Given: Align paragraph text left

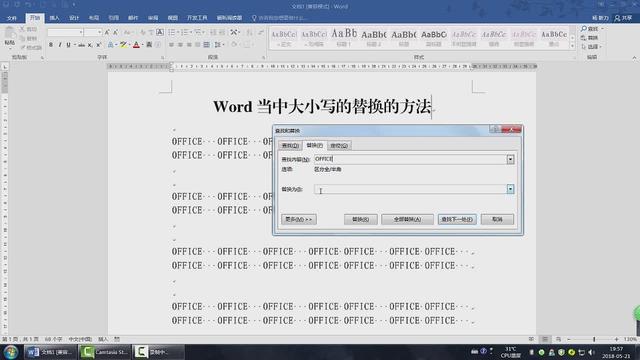Looking at the screenshot, I should pyautogui.click(x=171, y=44).
